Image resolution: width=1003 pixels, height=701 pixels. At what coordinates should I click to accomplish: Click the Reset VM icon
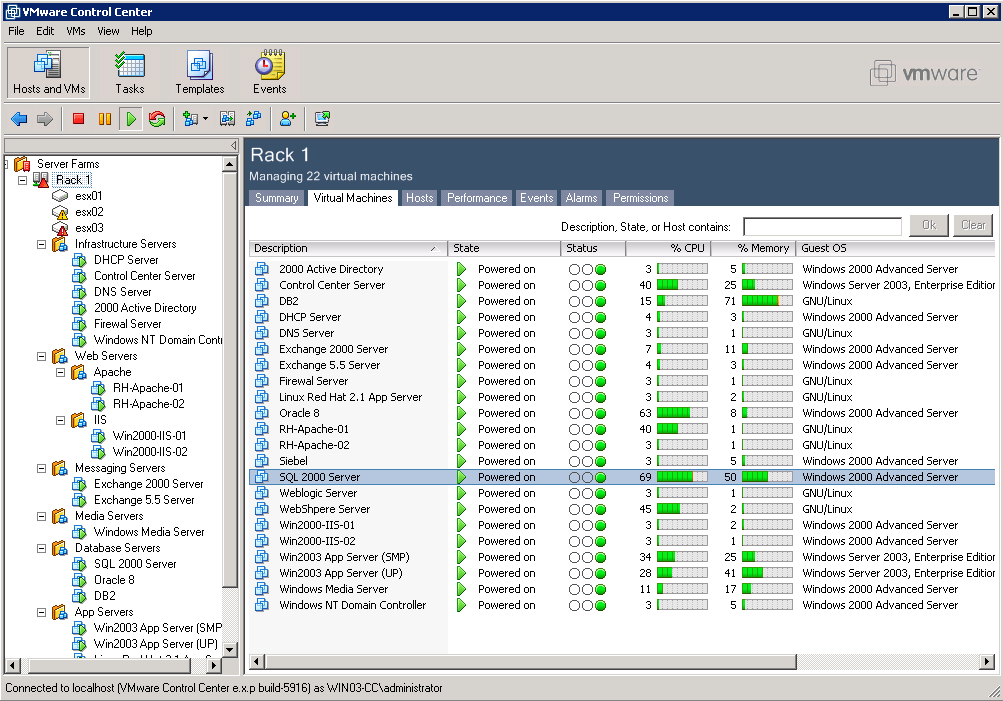(157, 119)
